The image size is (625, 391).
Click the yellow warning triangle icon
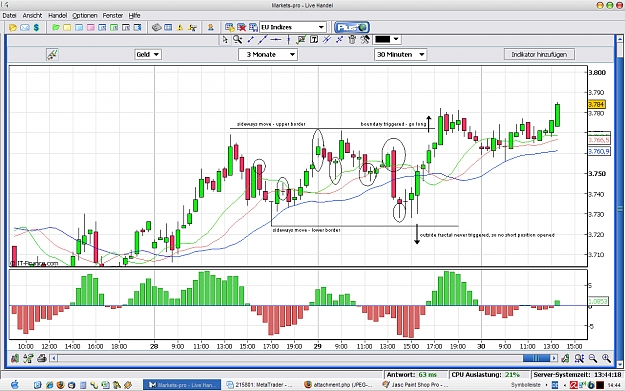click(180, 28)
